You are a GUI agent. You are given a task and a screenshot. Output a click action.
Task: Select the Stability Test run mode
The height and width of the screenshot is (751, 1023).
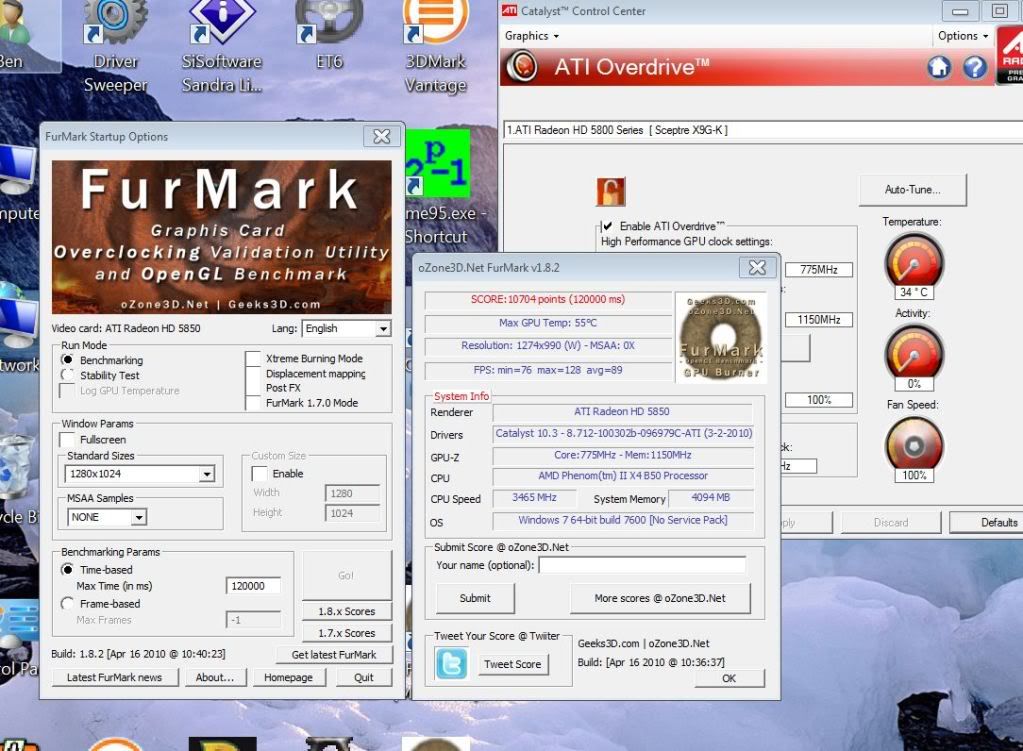coord(67,375)
